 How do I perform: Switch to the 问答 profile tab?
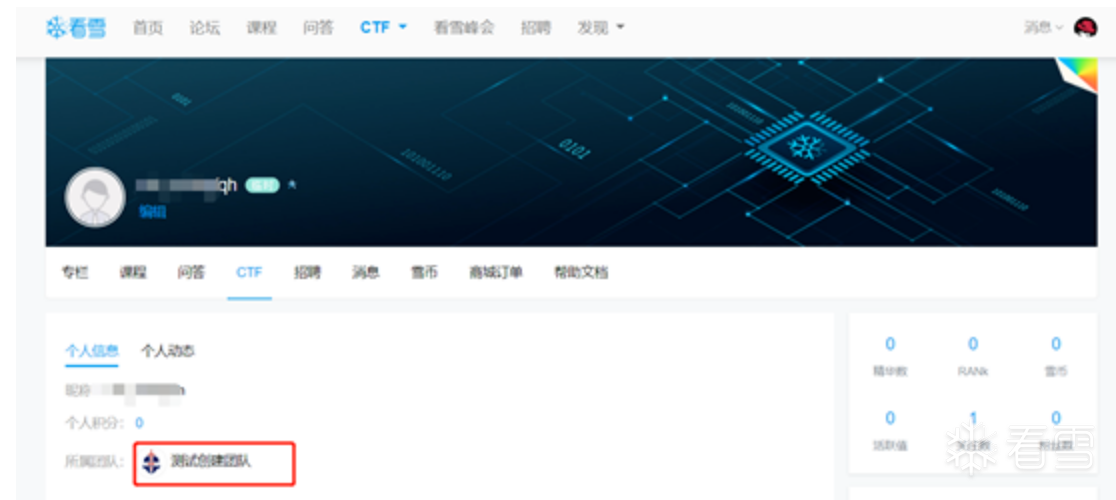(191, 272)
